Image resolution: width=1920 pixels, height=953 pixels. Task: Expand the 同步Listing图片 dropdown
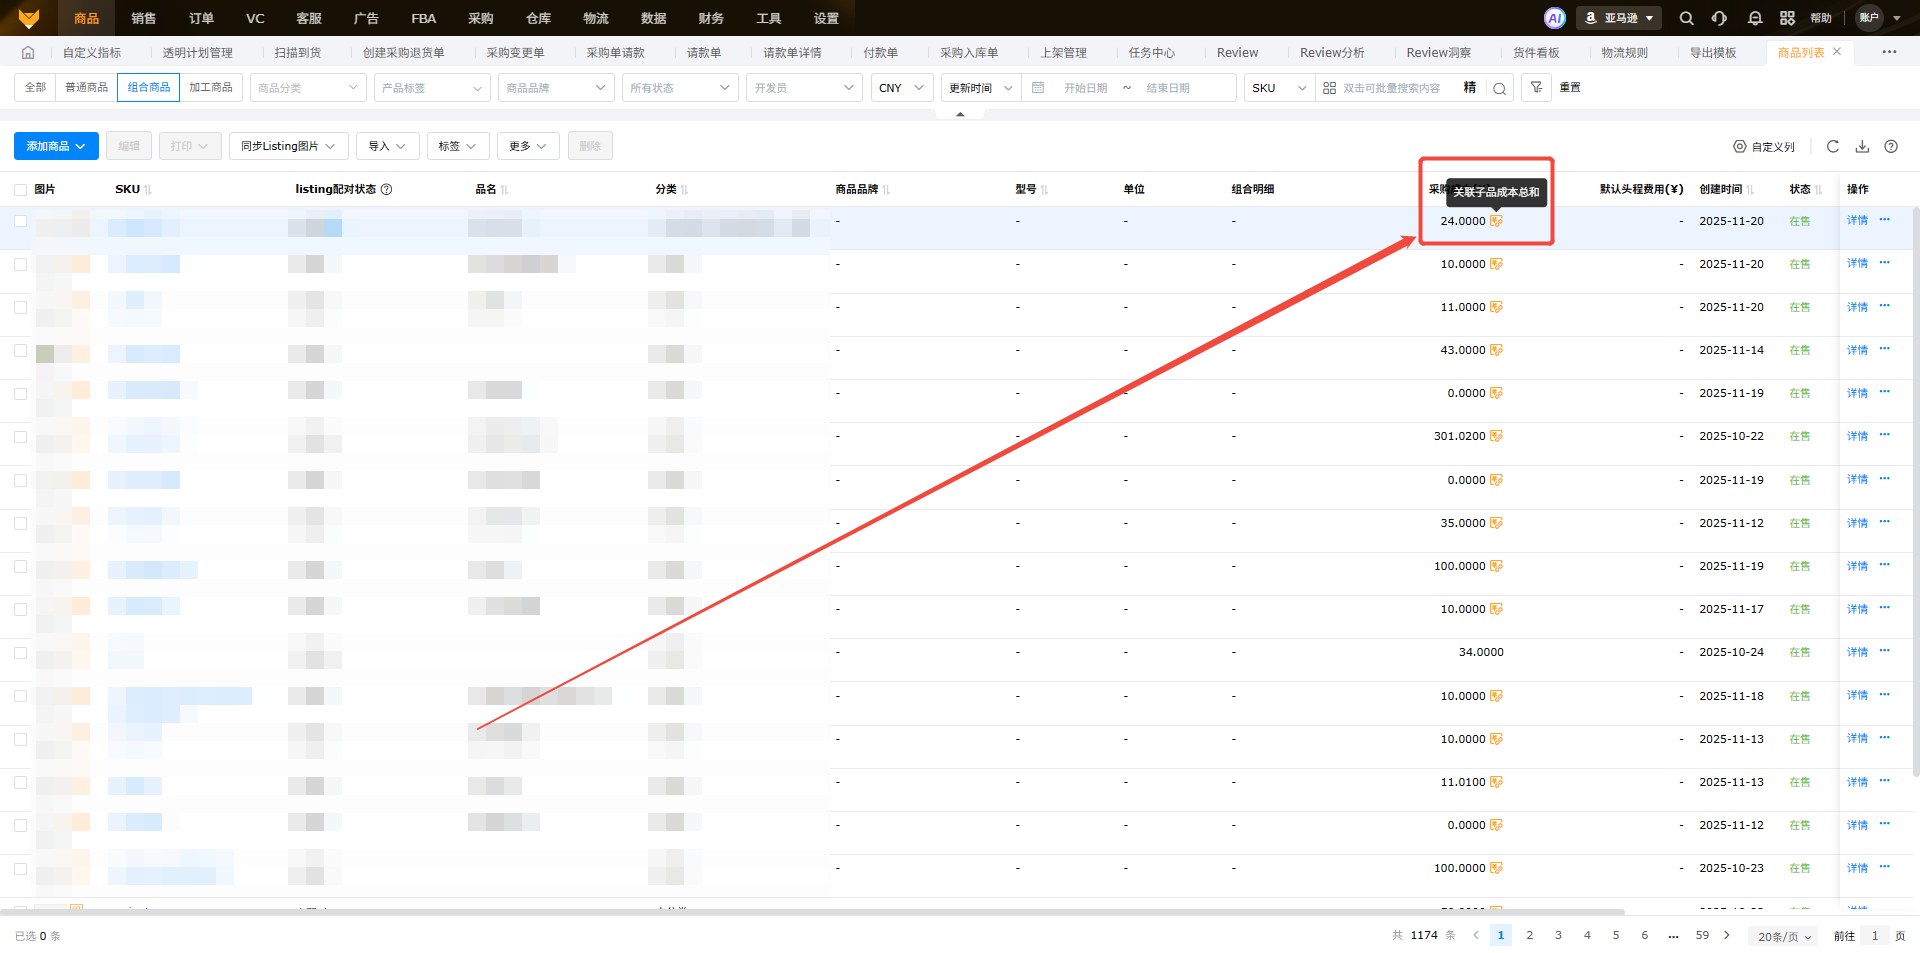pyautogui.click(x=289, y=146)
